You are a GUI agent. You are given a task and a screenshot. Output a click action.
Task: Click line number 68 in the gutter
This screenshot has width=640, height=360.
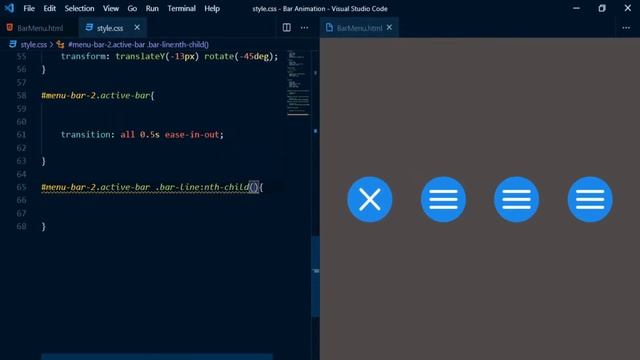pos(21,226)
